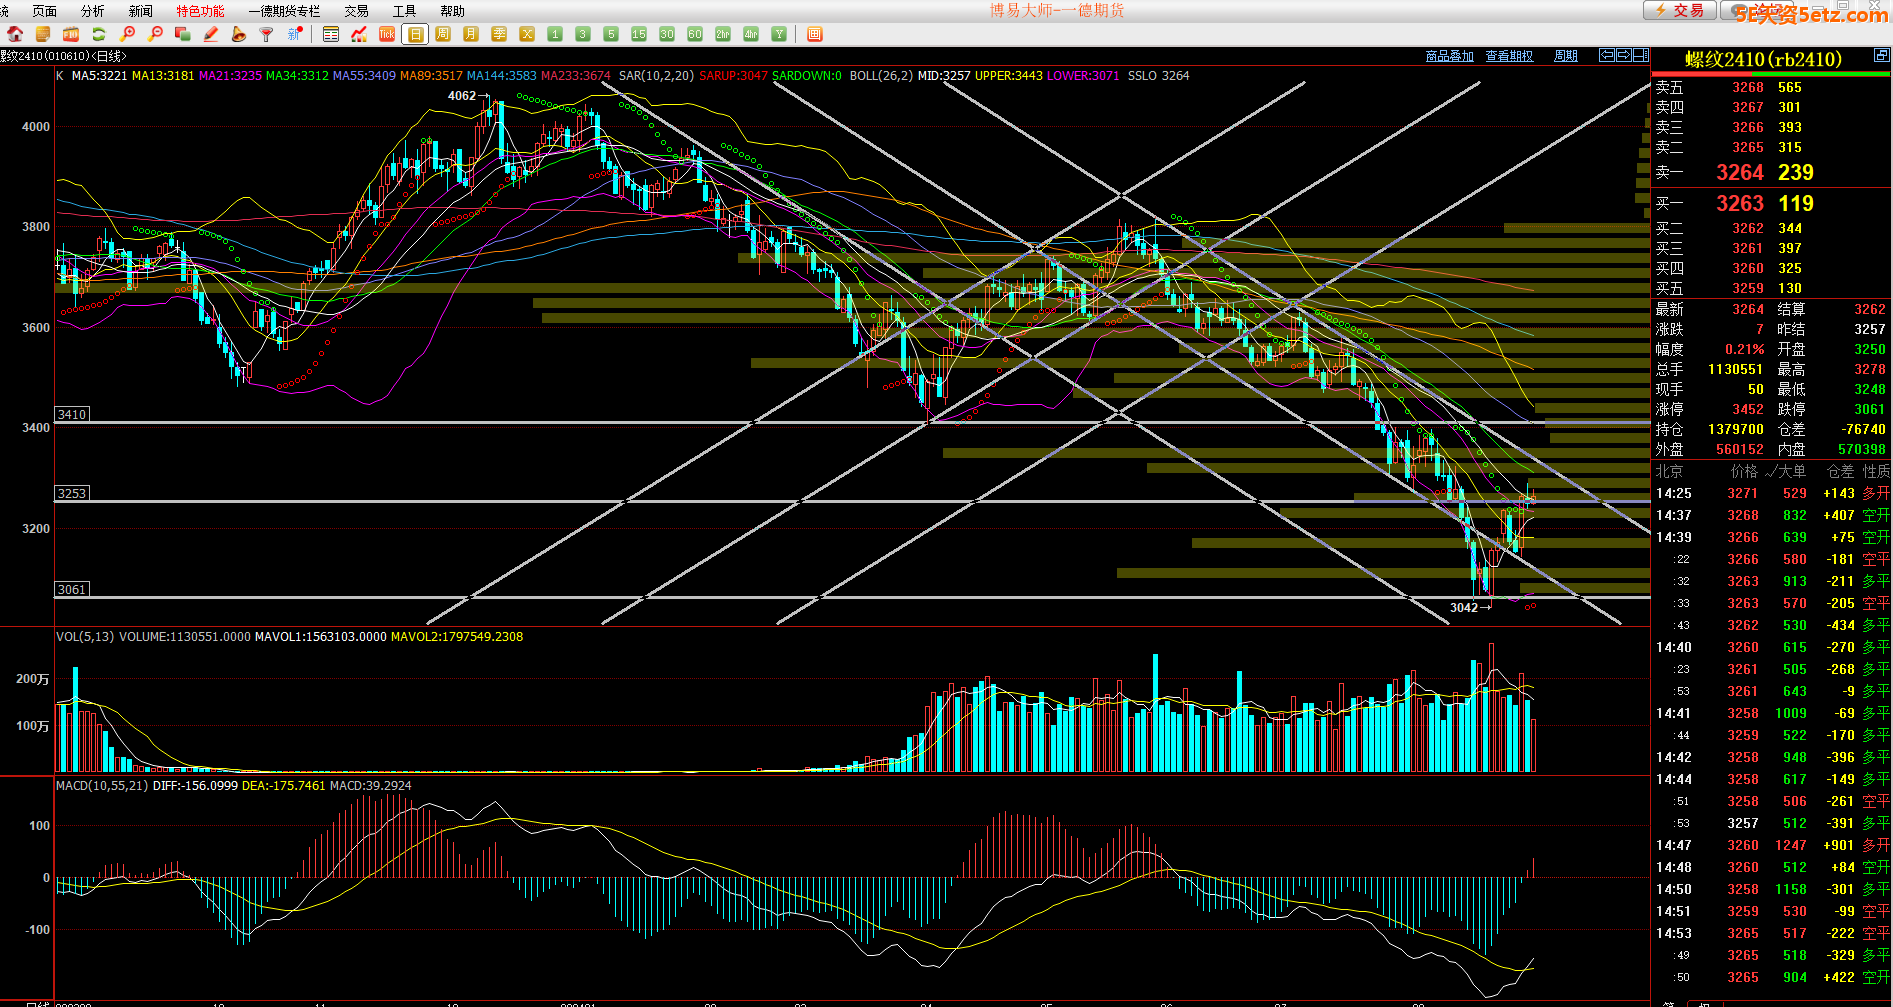
Task: Click the 商品叠加 link
Action: tap(1449, 56)
